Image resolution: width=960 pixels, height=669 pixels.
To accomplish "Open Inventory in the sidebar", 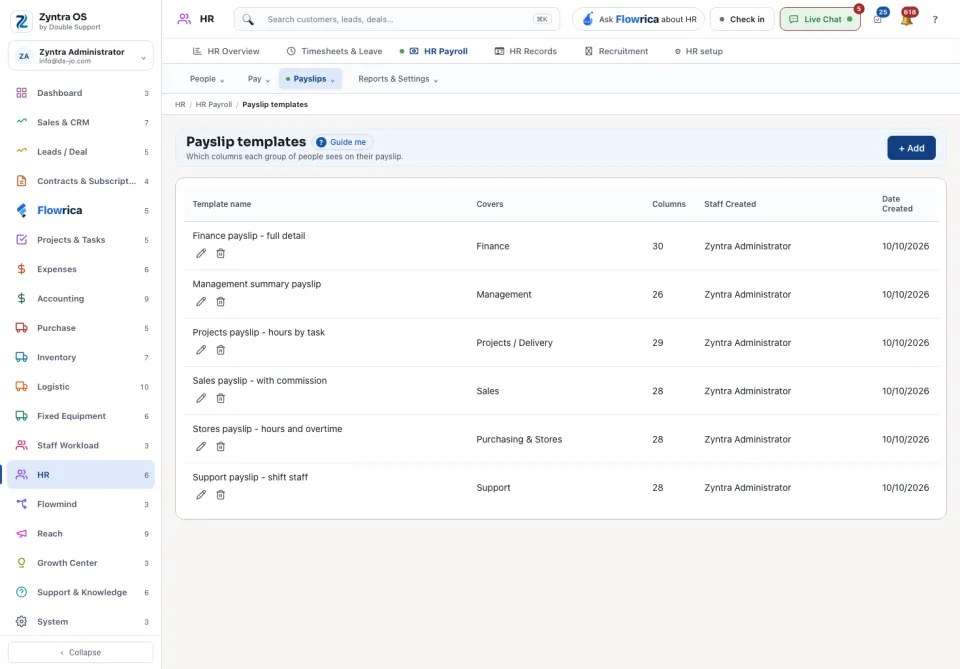I will coord(81,357).
